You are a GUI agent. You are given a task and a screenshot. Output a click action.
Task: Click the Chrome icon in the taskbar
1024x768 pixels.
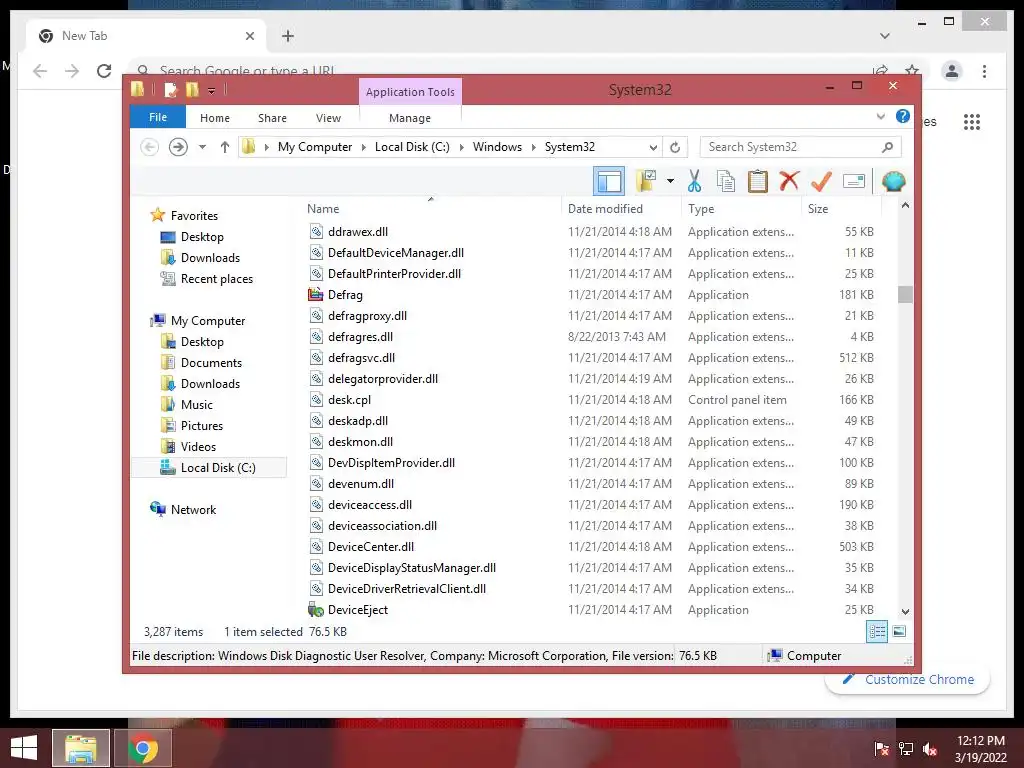point(143,748)
